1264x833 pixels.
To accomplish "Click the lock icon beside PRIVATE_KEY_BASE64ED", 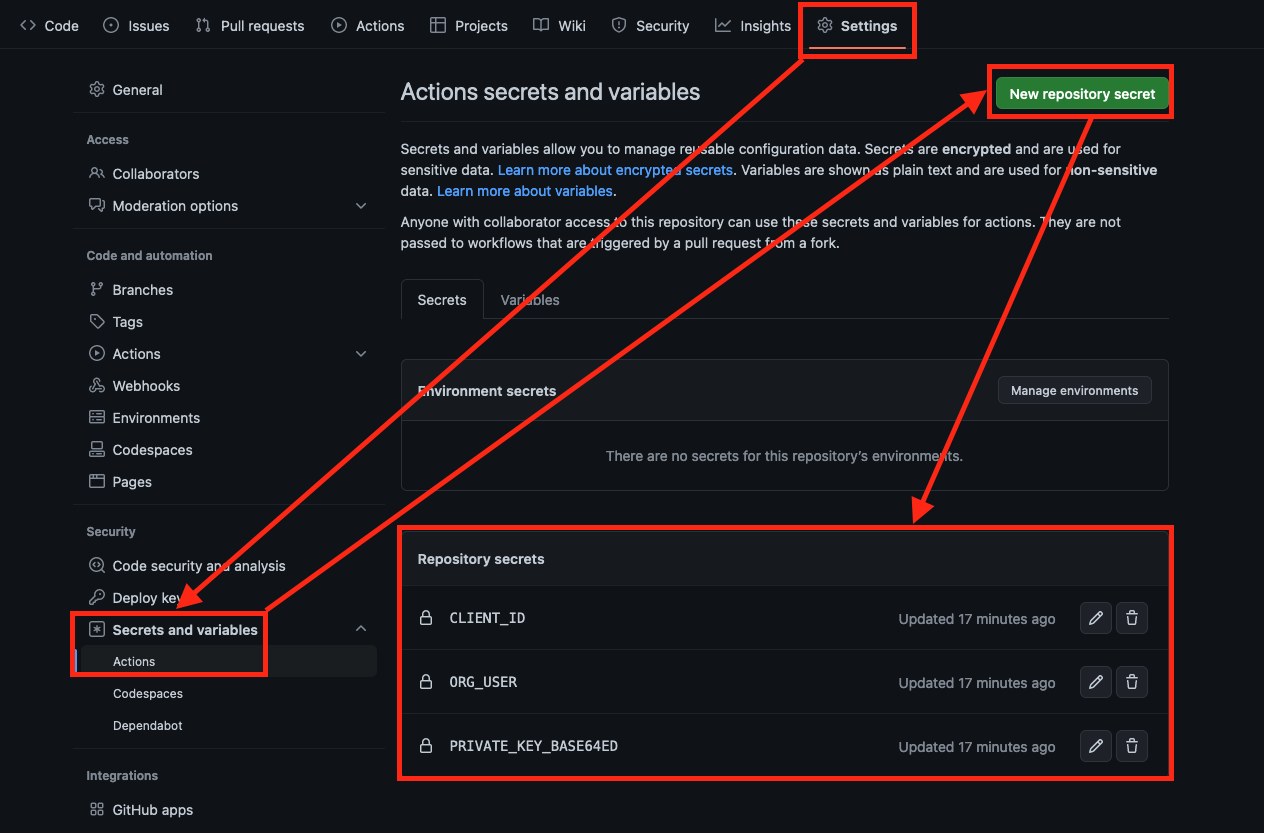I will [426, 746].
